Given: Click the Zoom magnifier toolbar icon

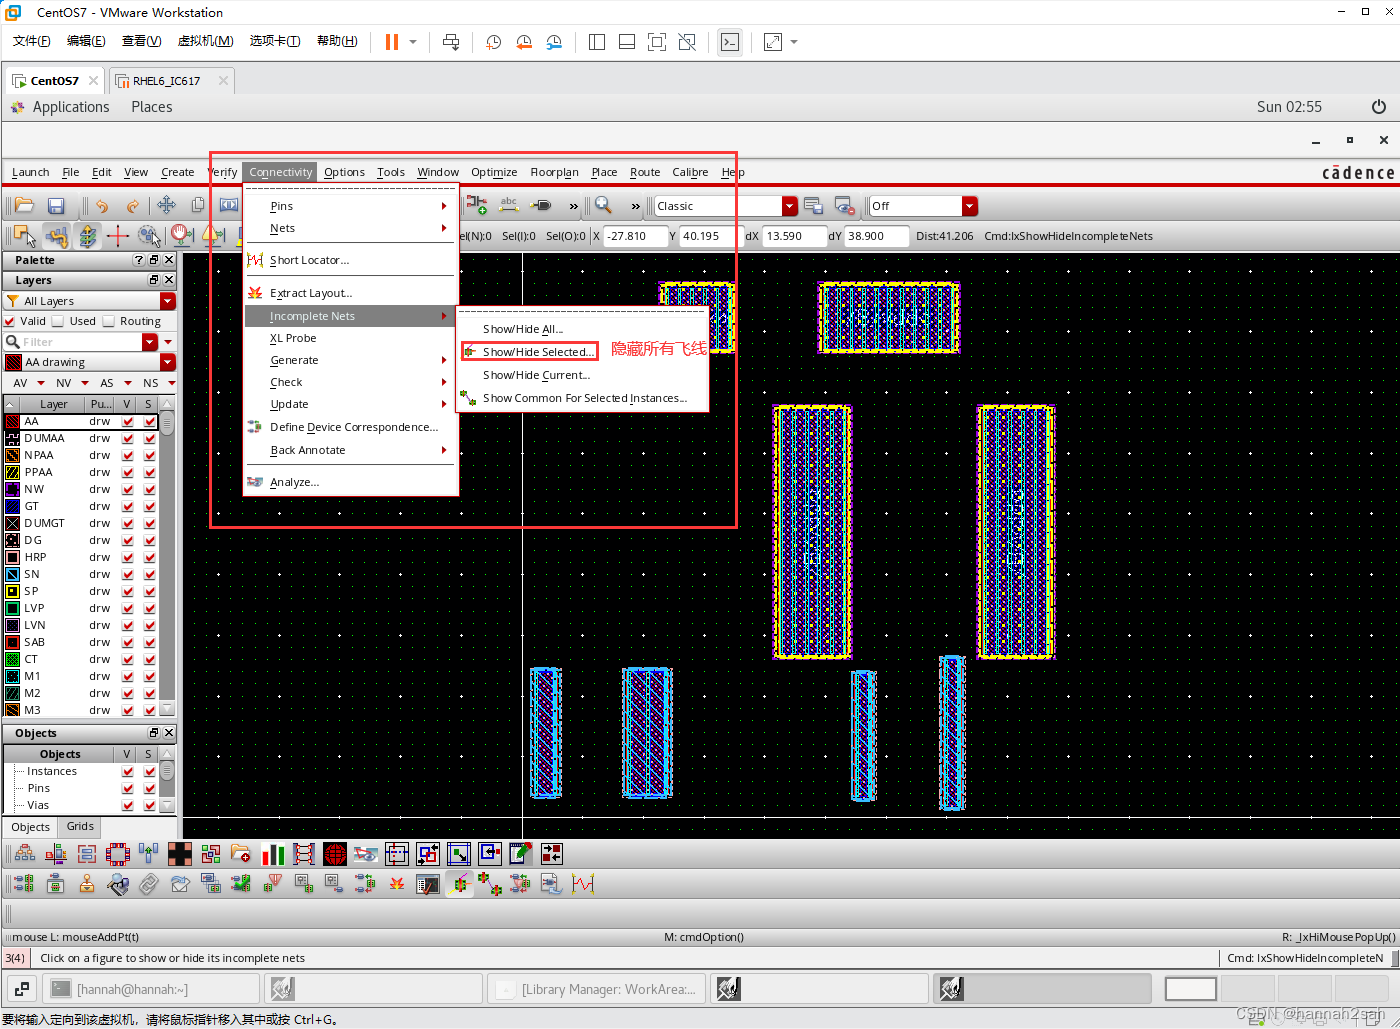Looking at the screenshot, I should click(603, 206).
